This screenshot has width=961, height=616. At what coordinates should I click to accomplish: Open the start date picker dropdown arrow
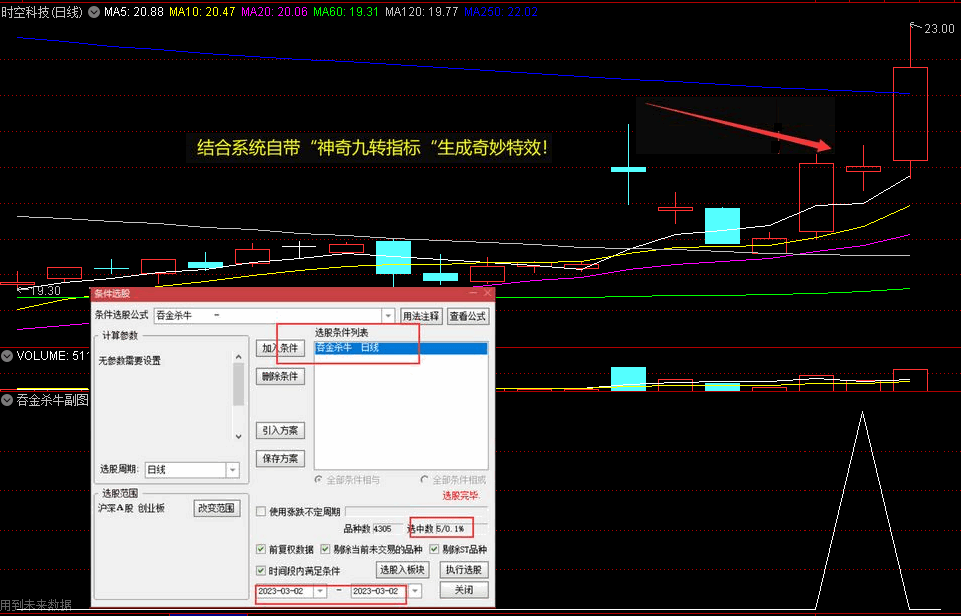320,591
